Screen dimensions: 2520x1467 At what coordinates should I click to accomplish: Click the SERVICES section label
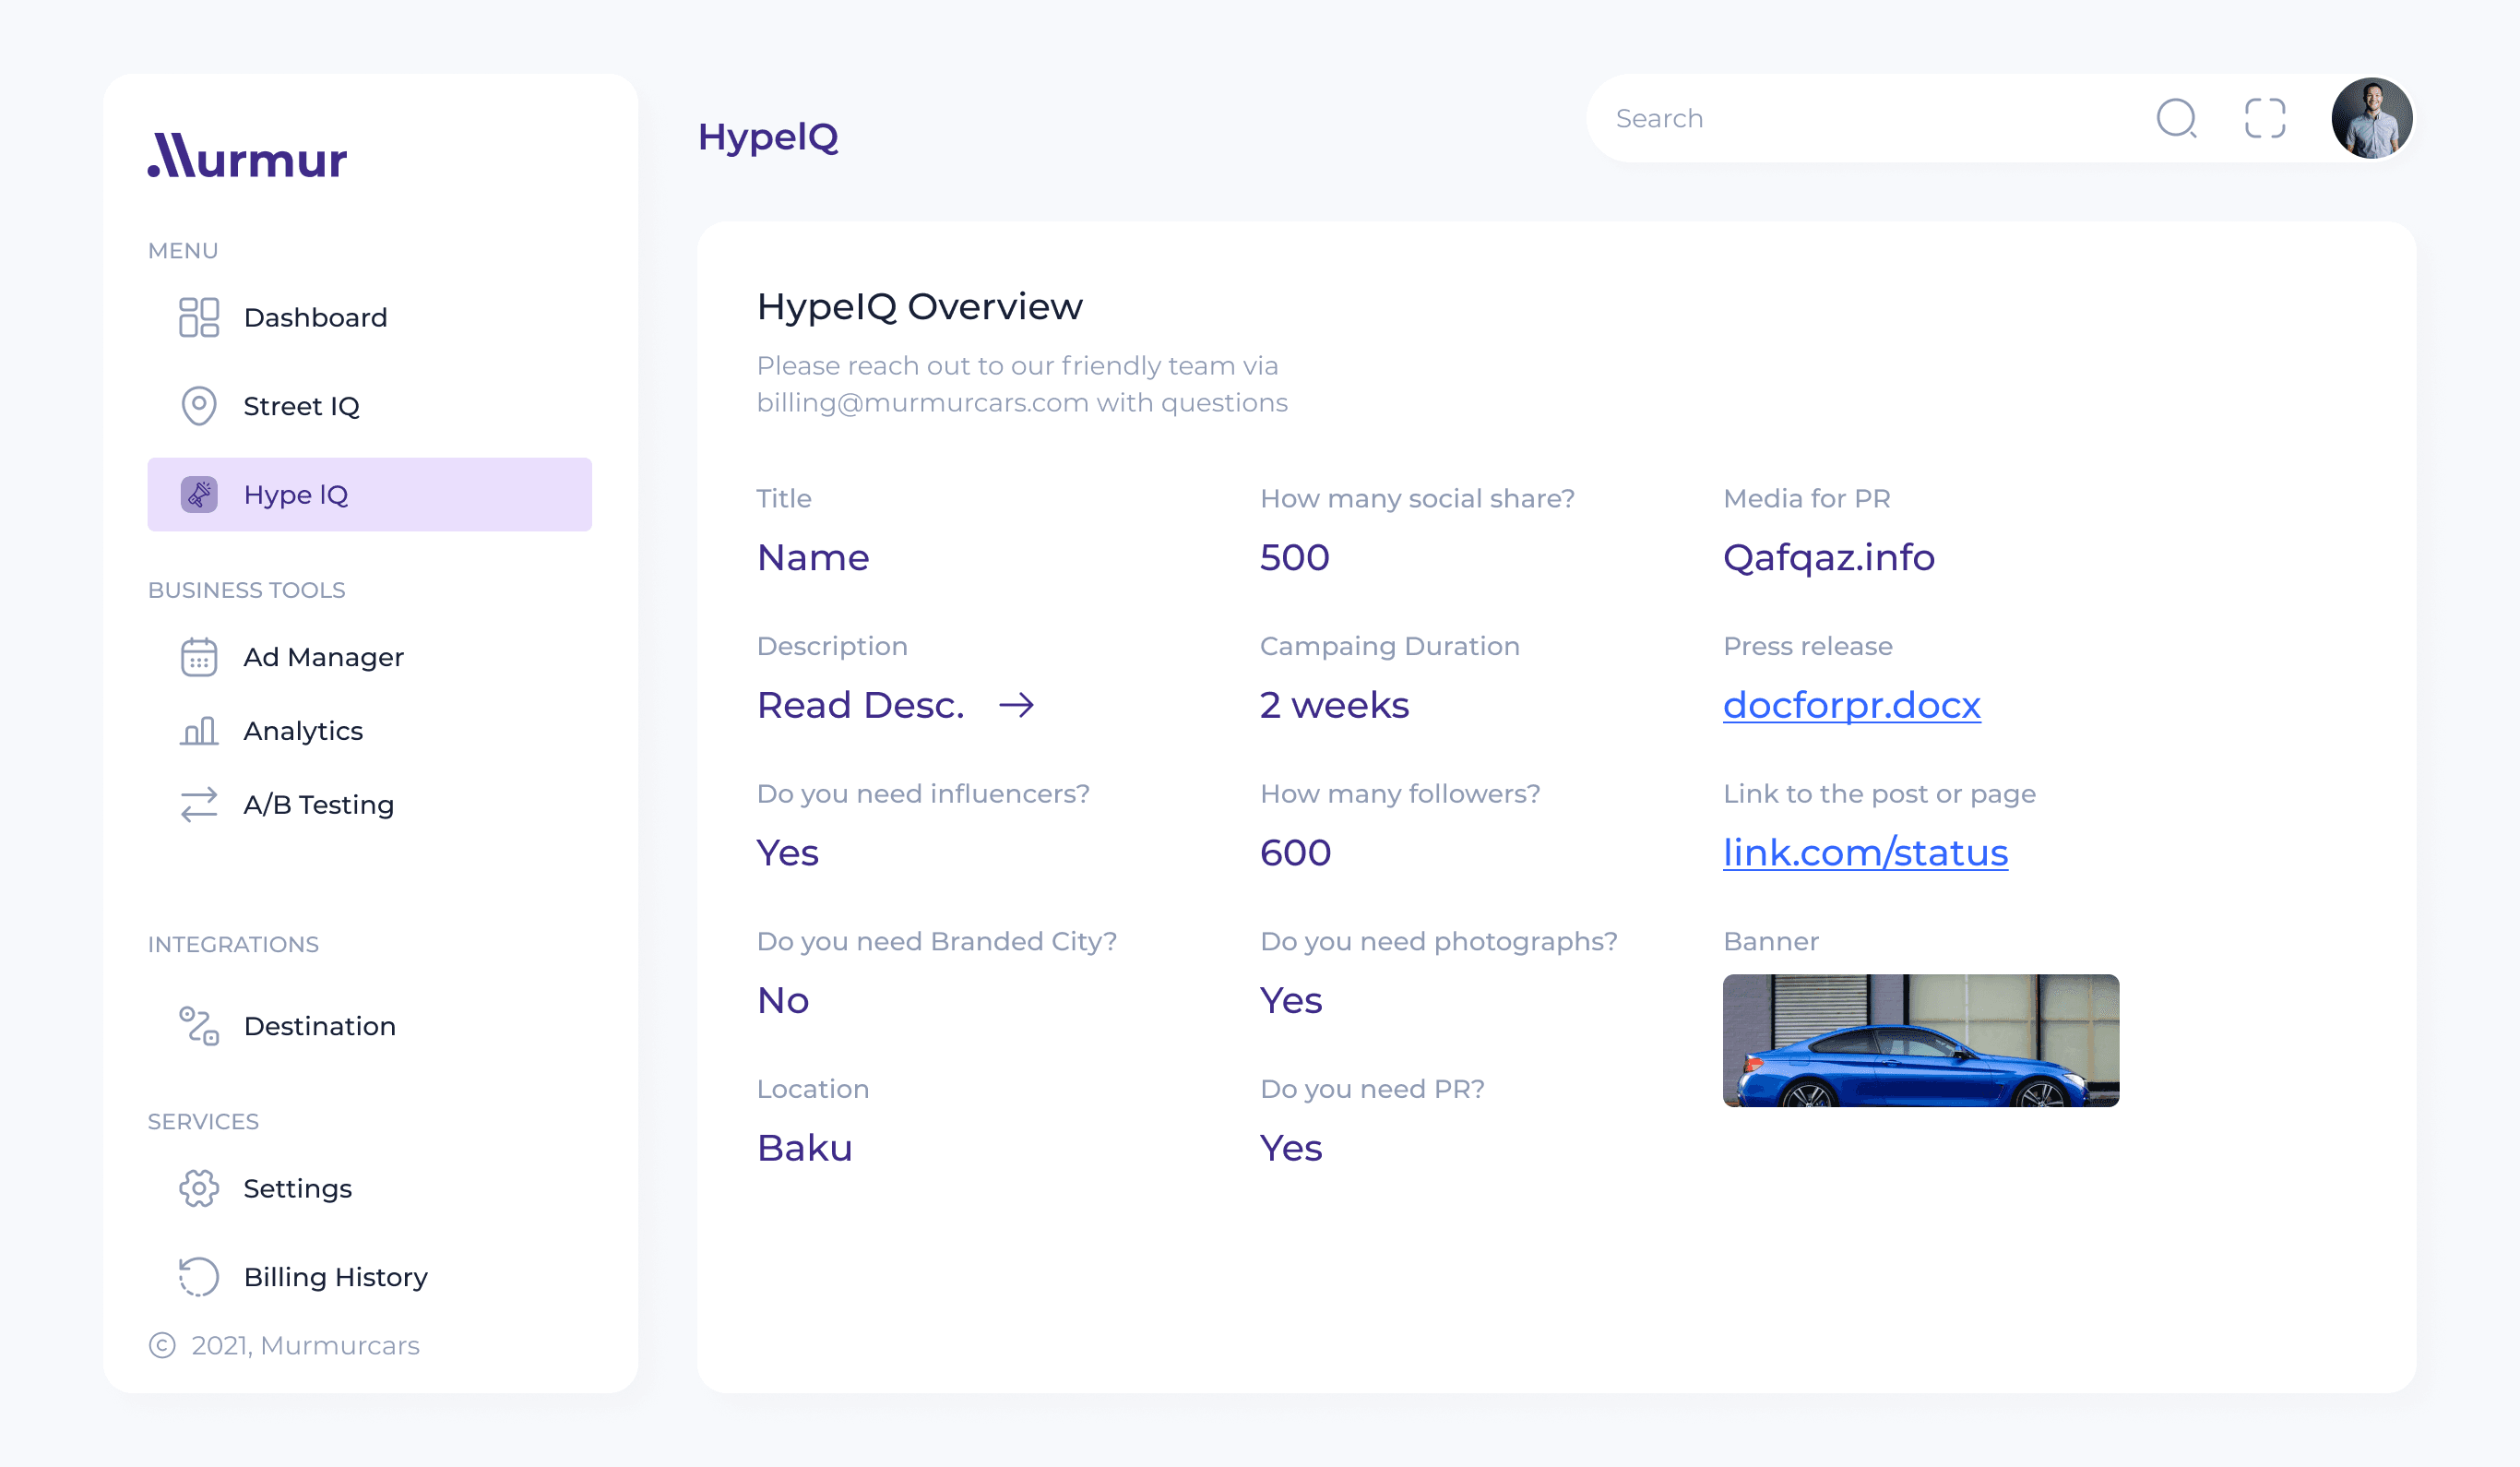click(203, 1121)
